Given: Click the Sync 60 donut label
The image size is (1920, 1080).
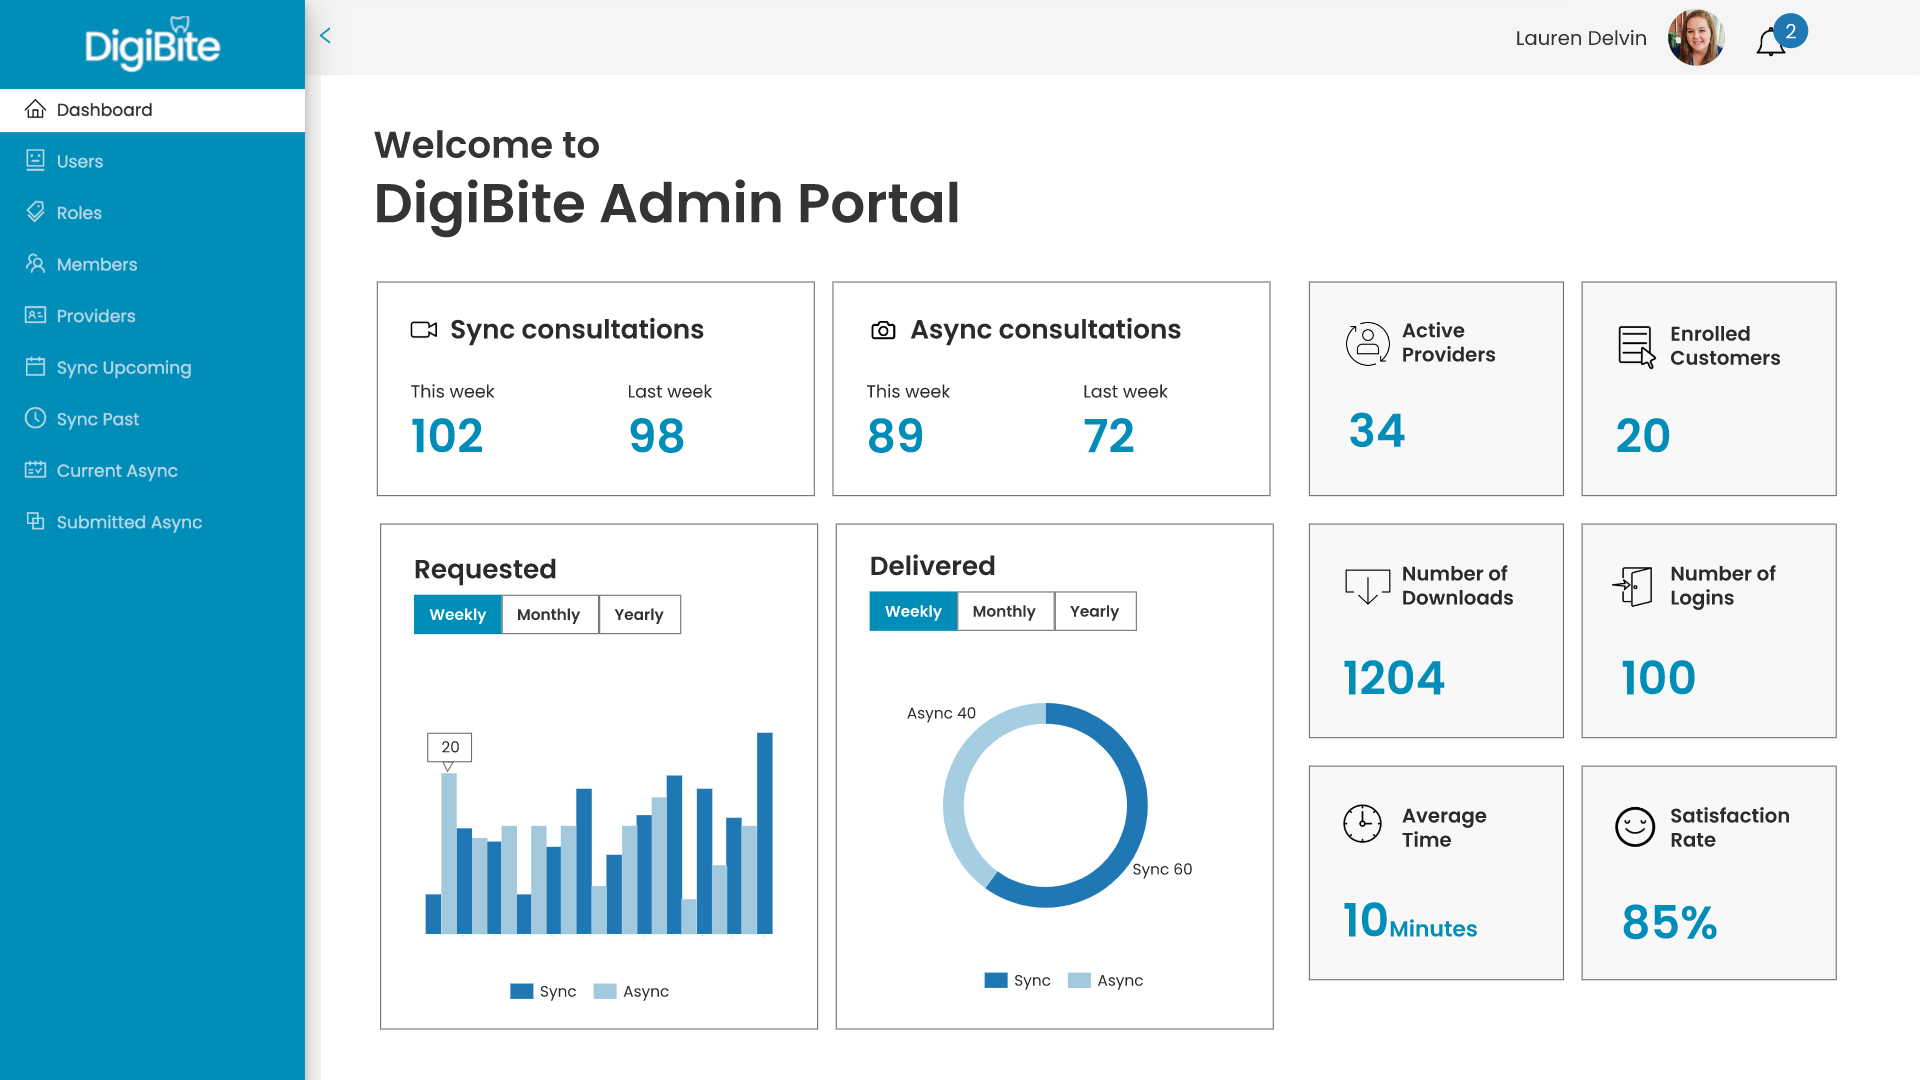Looking at the screenshot, I should [1162, 869].
